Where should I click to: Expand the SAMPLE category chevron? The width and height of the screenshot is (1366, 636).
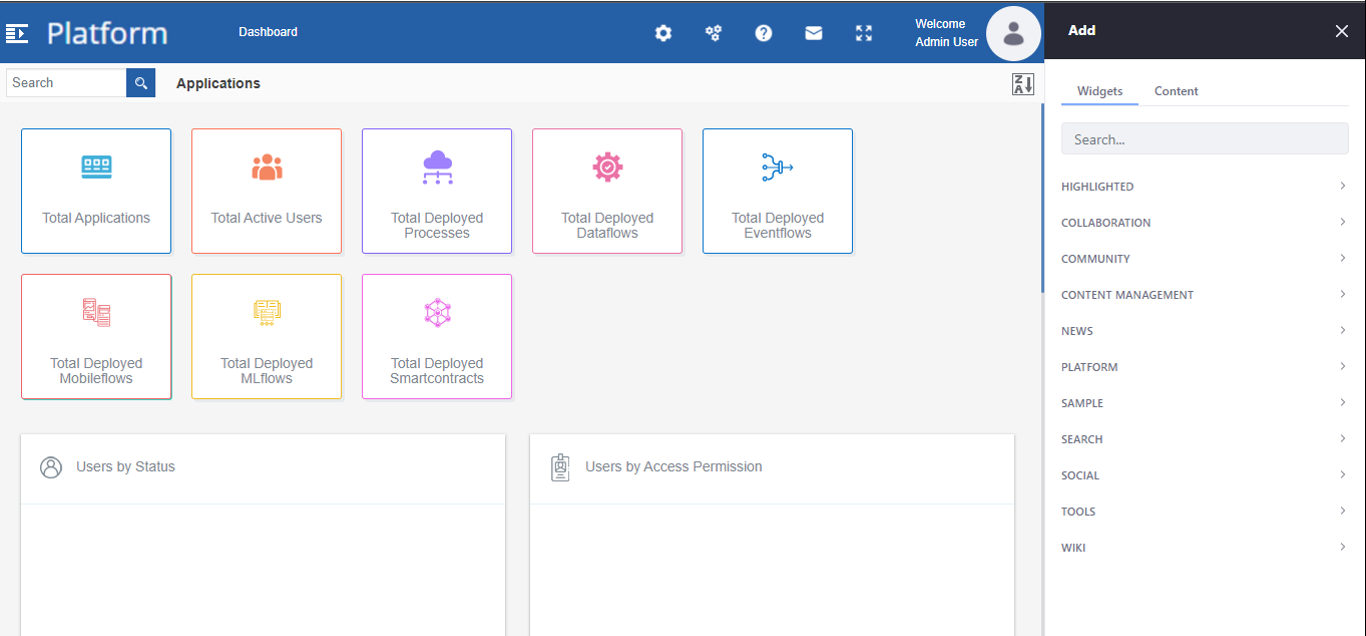pos(1343,402)
